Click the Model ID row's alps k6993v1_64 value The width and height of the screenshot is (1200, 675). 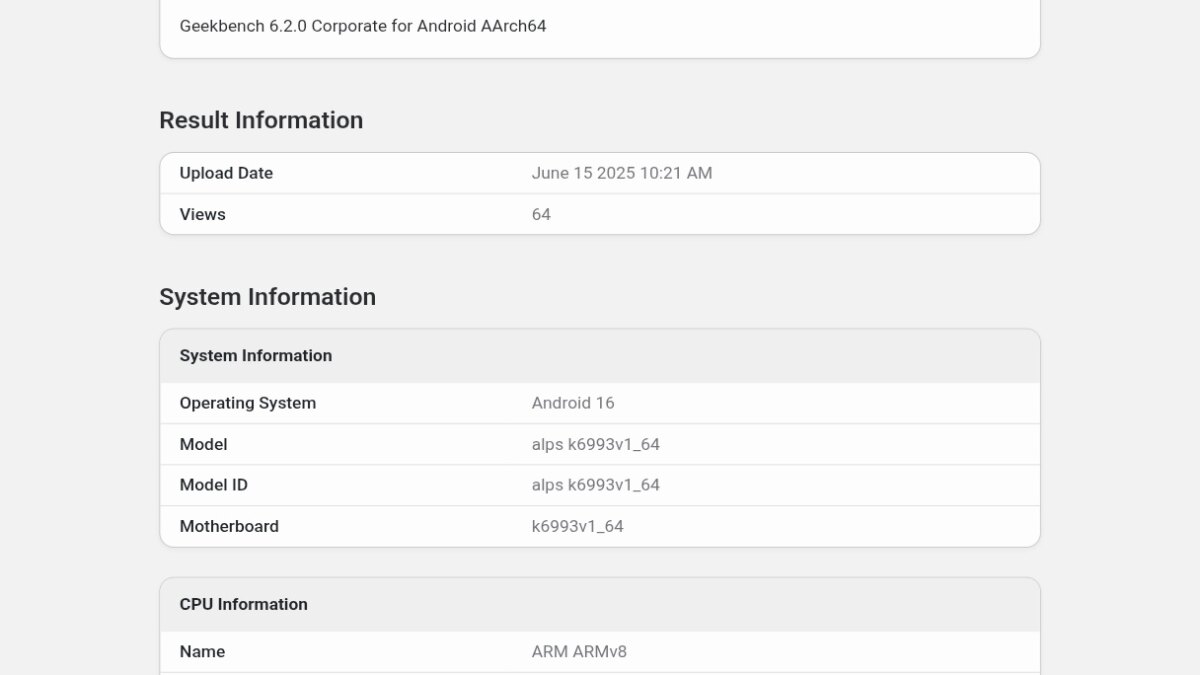(x=595, y=485)
